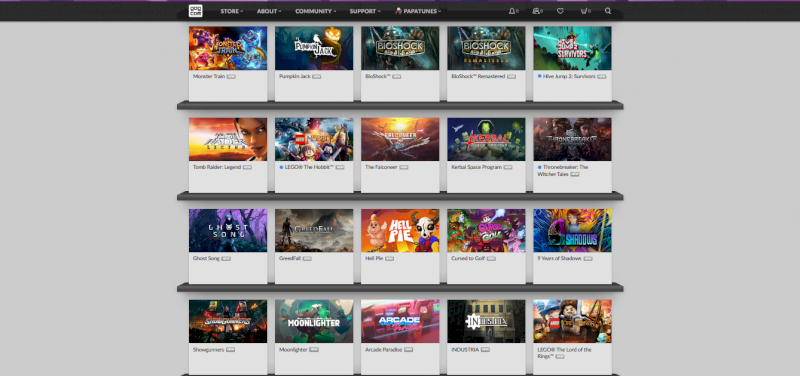Click the badge next to Hell Pie
The image size is (800, 376).
coord(389,259)
